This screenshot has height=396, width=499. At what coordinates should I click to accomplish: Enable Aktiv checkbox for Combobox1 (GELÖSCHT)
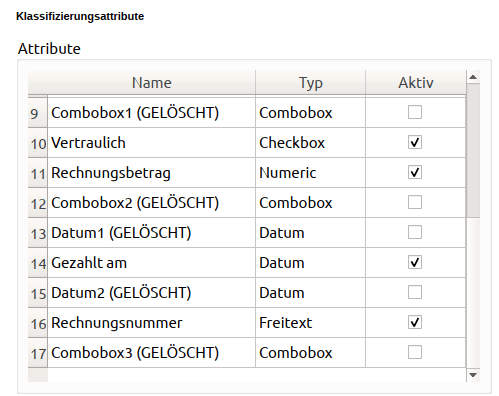pyautogui.click(x=415, y=112)
